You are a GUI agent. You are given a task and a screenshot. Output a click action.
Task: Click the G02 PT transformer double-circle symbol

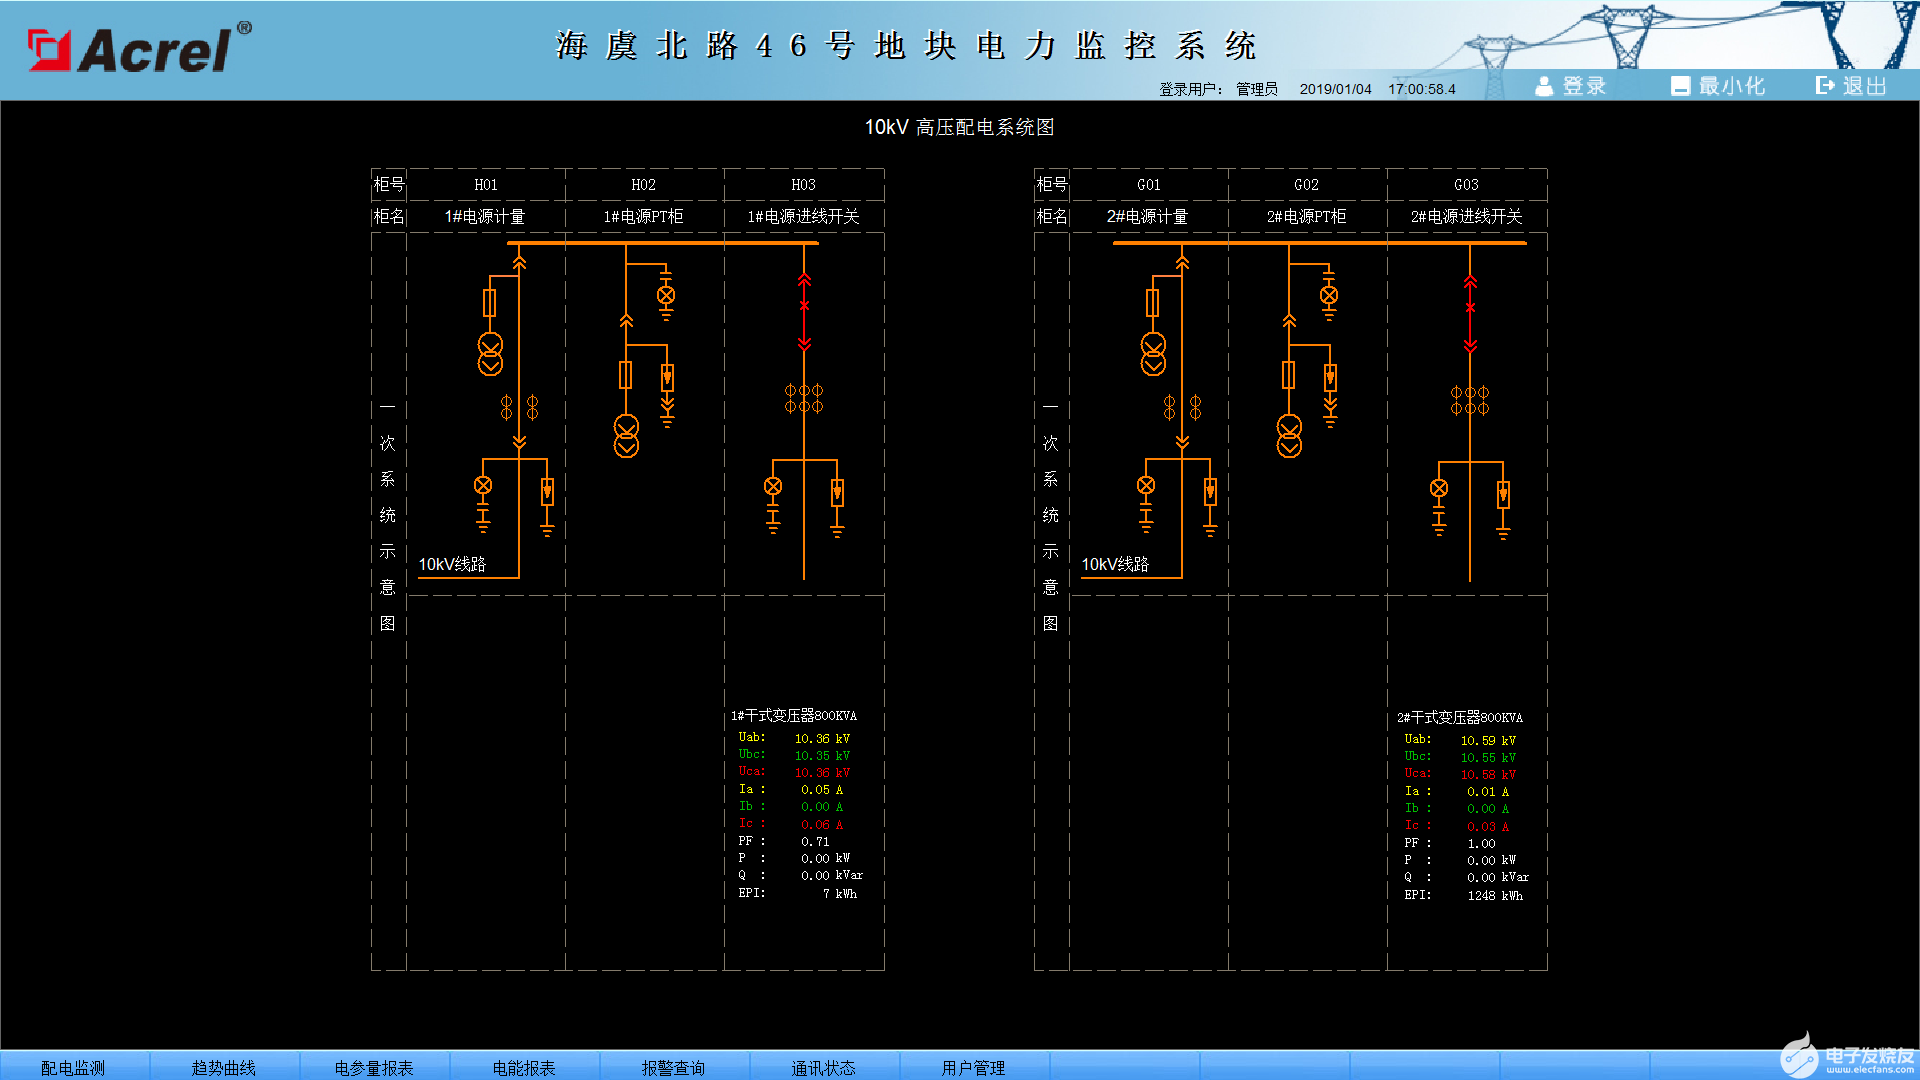pyautogui.click(x=1289, y=436)
